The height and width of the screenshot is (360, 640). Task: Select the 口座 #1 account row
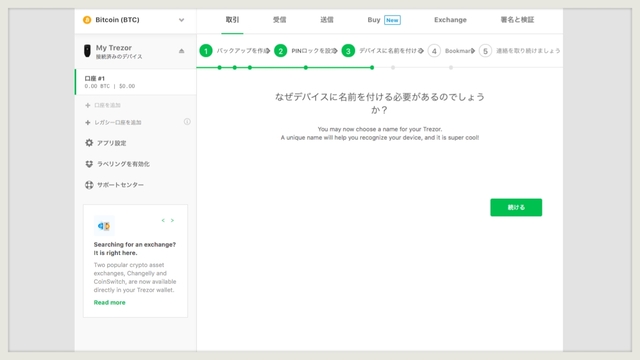(136, 82)
